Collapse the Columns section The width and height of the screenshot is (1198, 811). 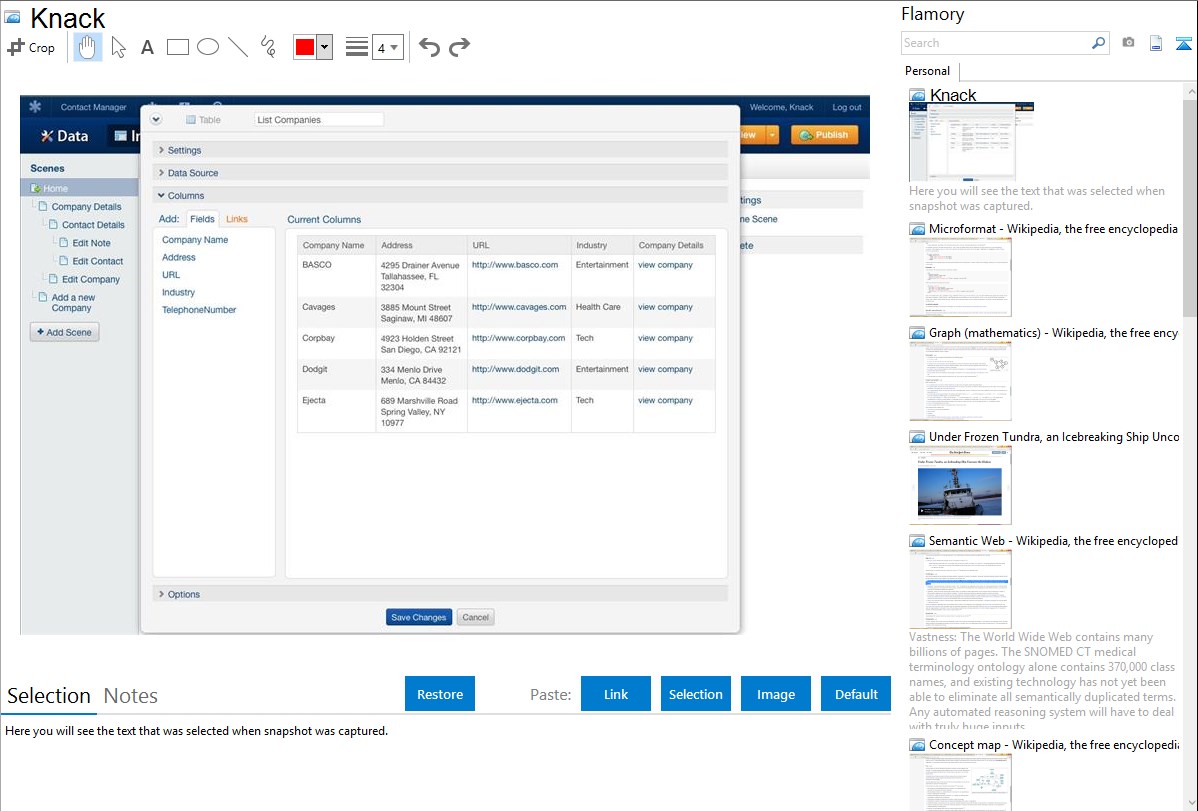click(440, 196)
